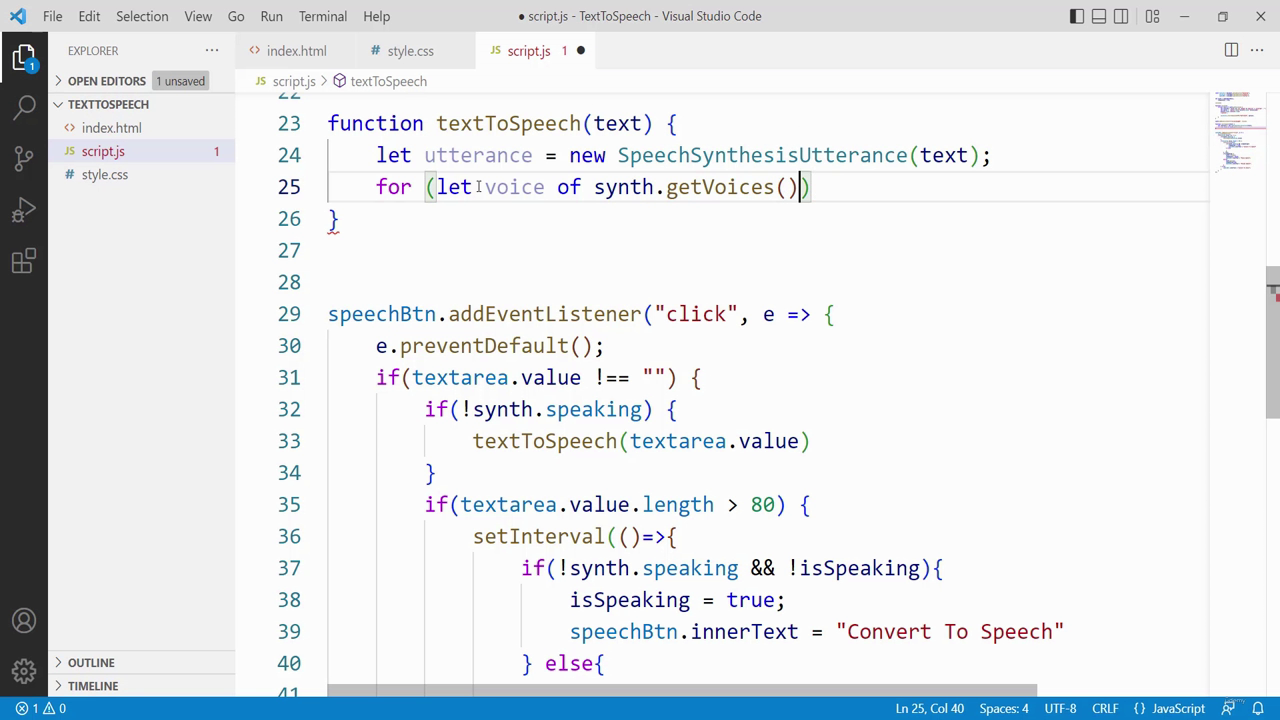Select style.css in explorer tree
1280x720 pixels.
(141, 174)
